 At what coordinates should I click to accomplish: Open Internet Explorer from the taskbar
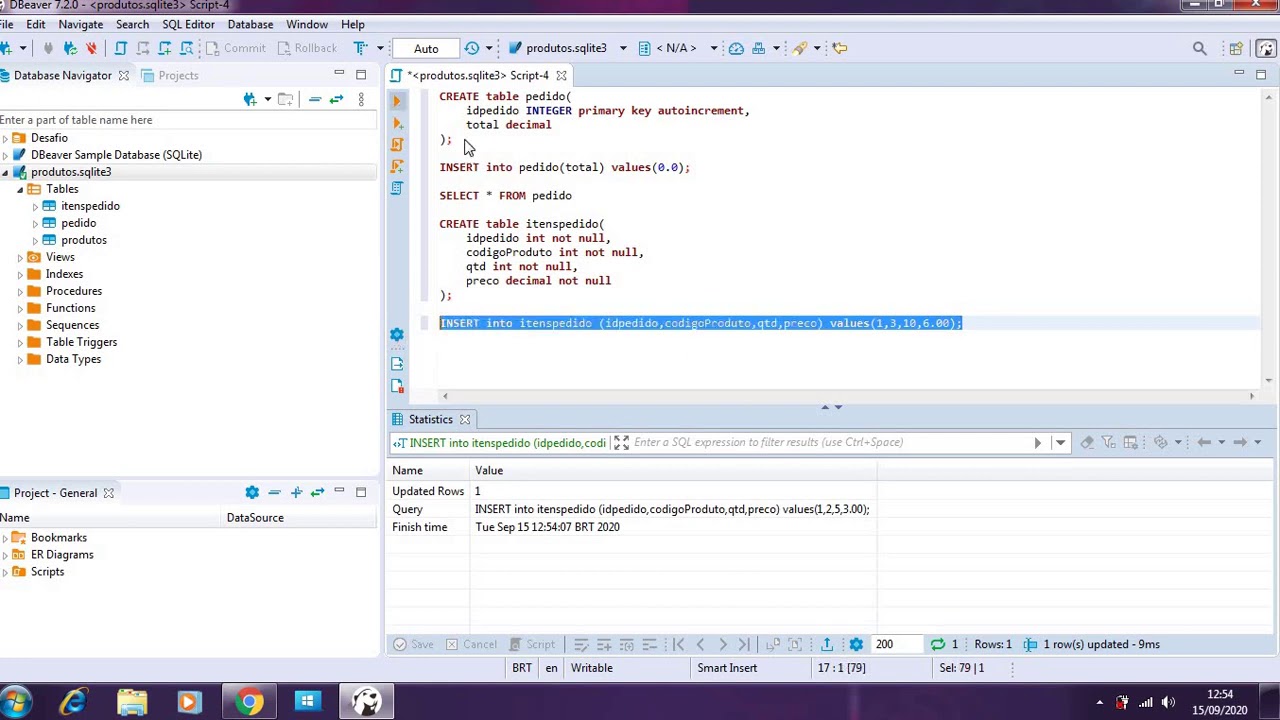pos(73,702)
